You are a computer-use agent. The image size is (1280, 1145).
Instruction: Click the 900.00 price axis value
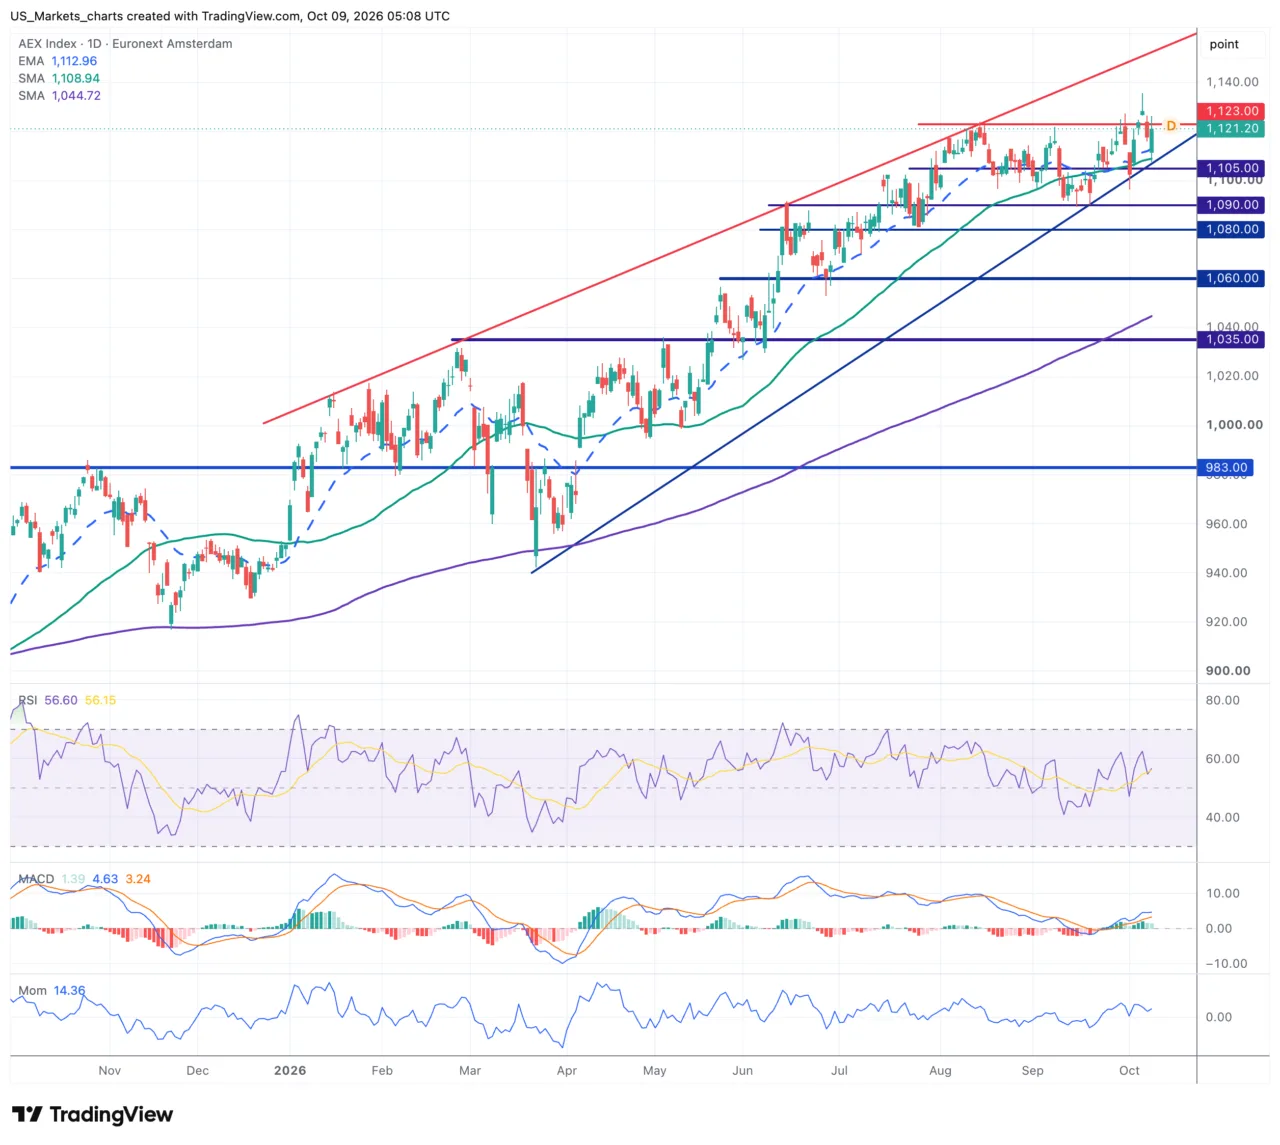point(1228,670)
